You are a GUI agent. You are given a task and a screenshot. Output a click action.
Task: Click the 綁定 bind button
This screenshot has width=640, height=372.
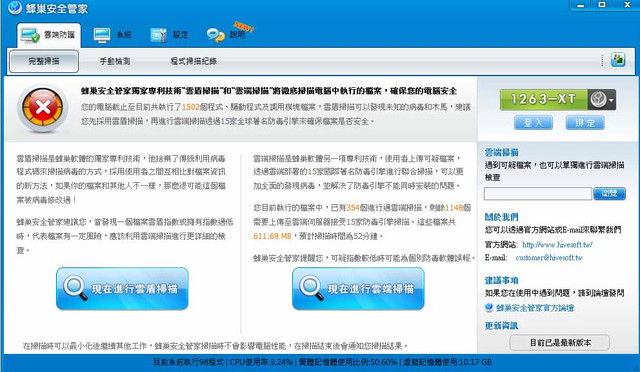(585, 123)
